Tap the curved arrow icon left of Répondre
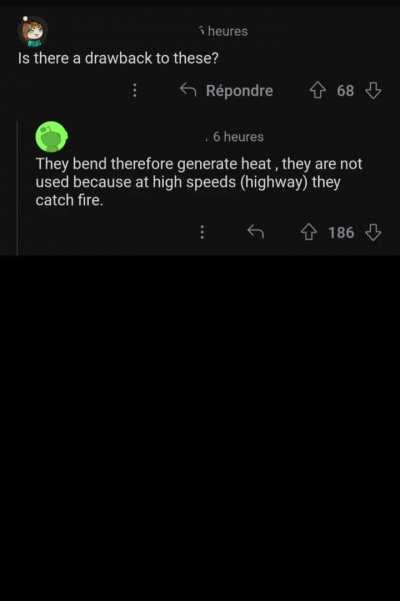 (x=188, y=90)
